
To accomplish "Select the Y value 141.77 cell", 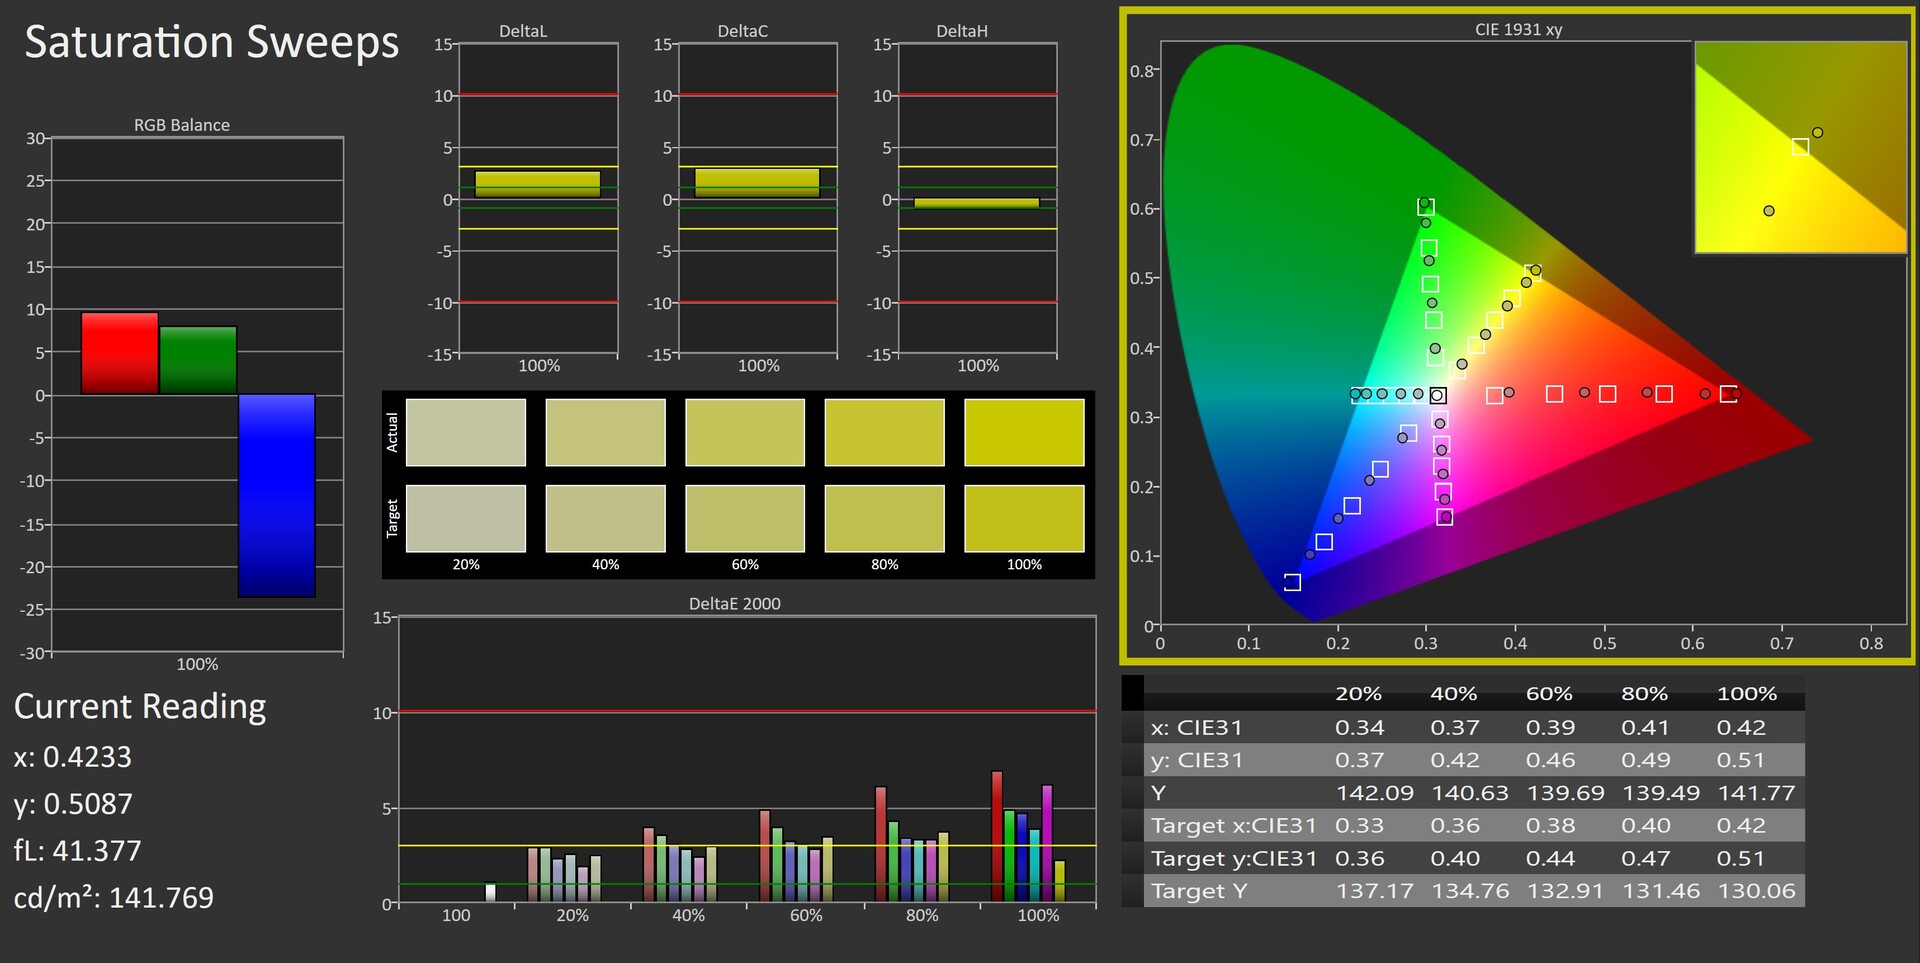I will pyautogui.click(x=1756, y=793).
